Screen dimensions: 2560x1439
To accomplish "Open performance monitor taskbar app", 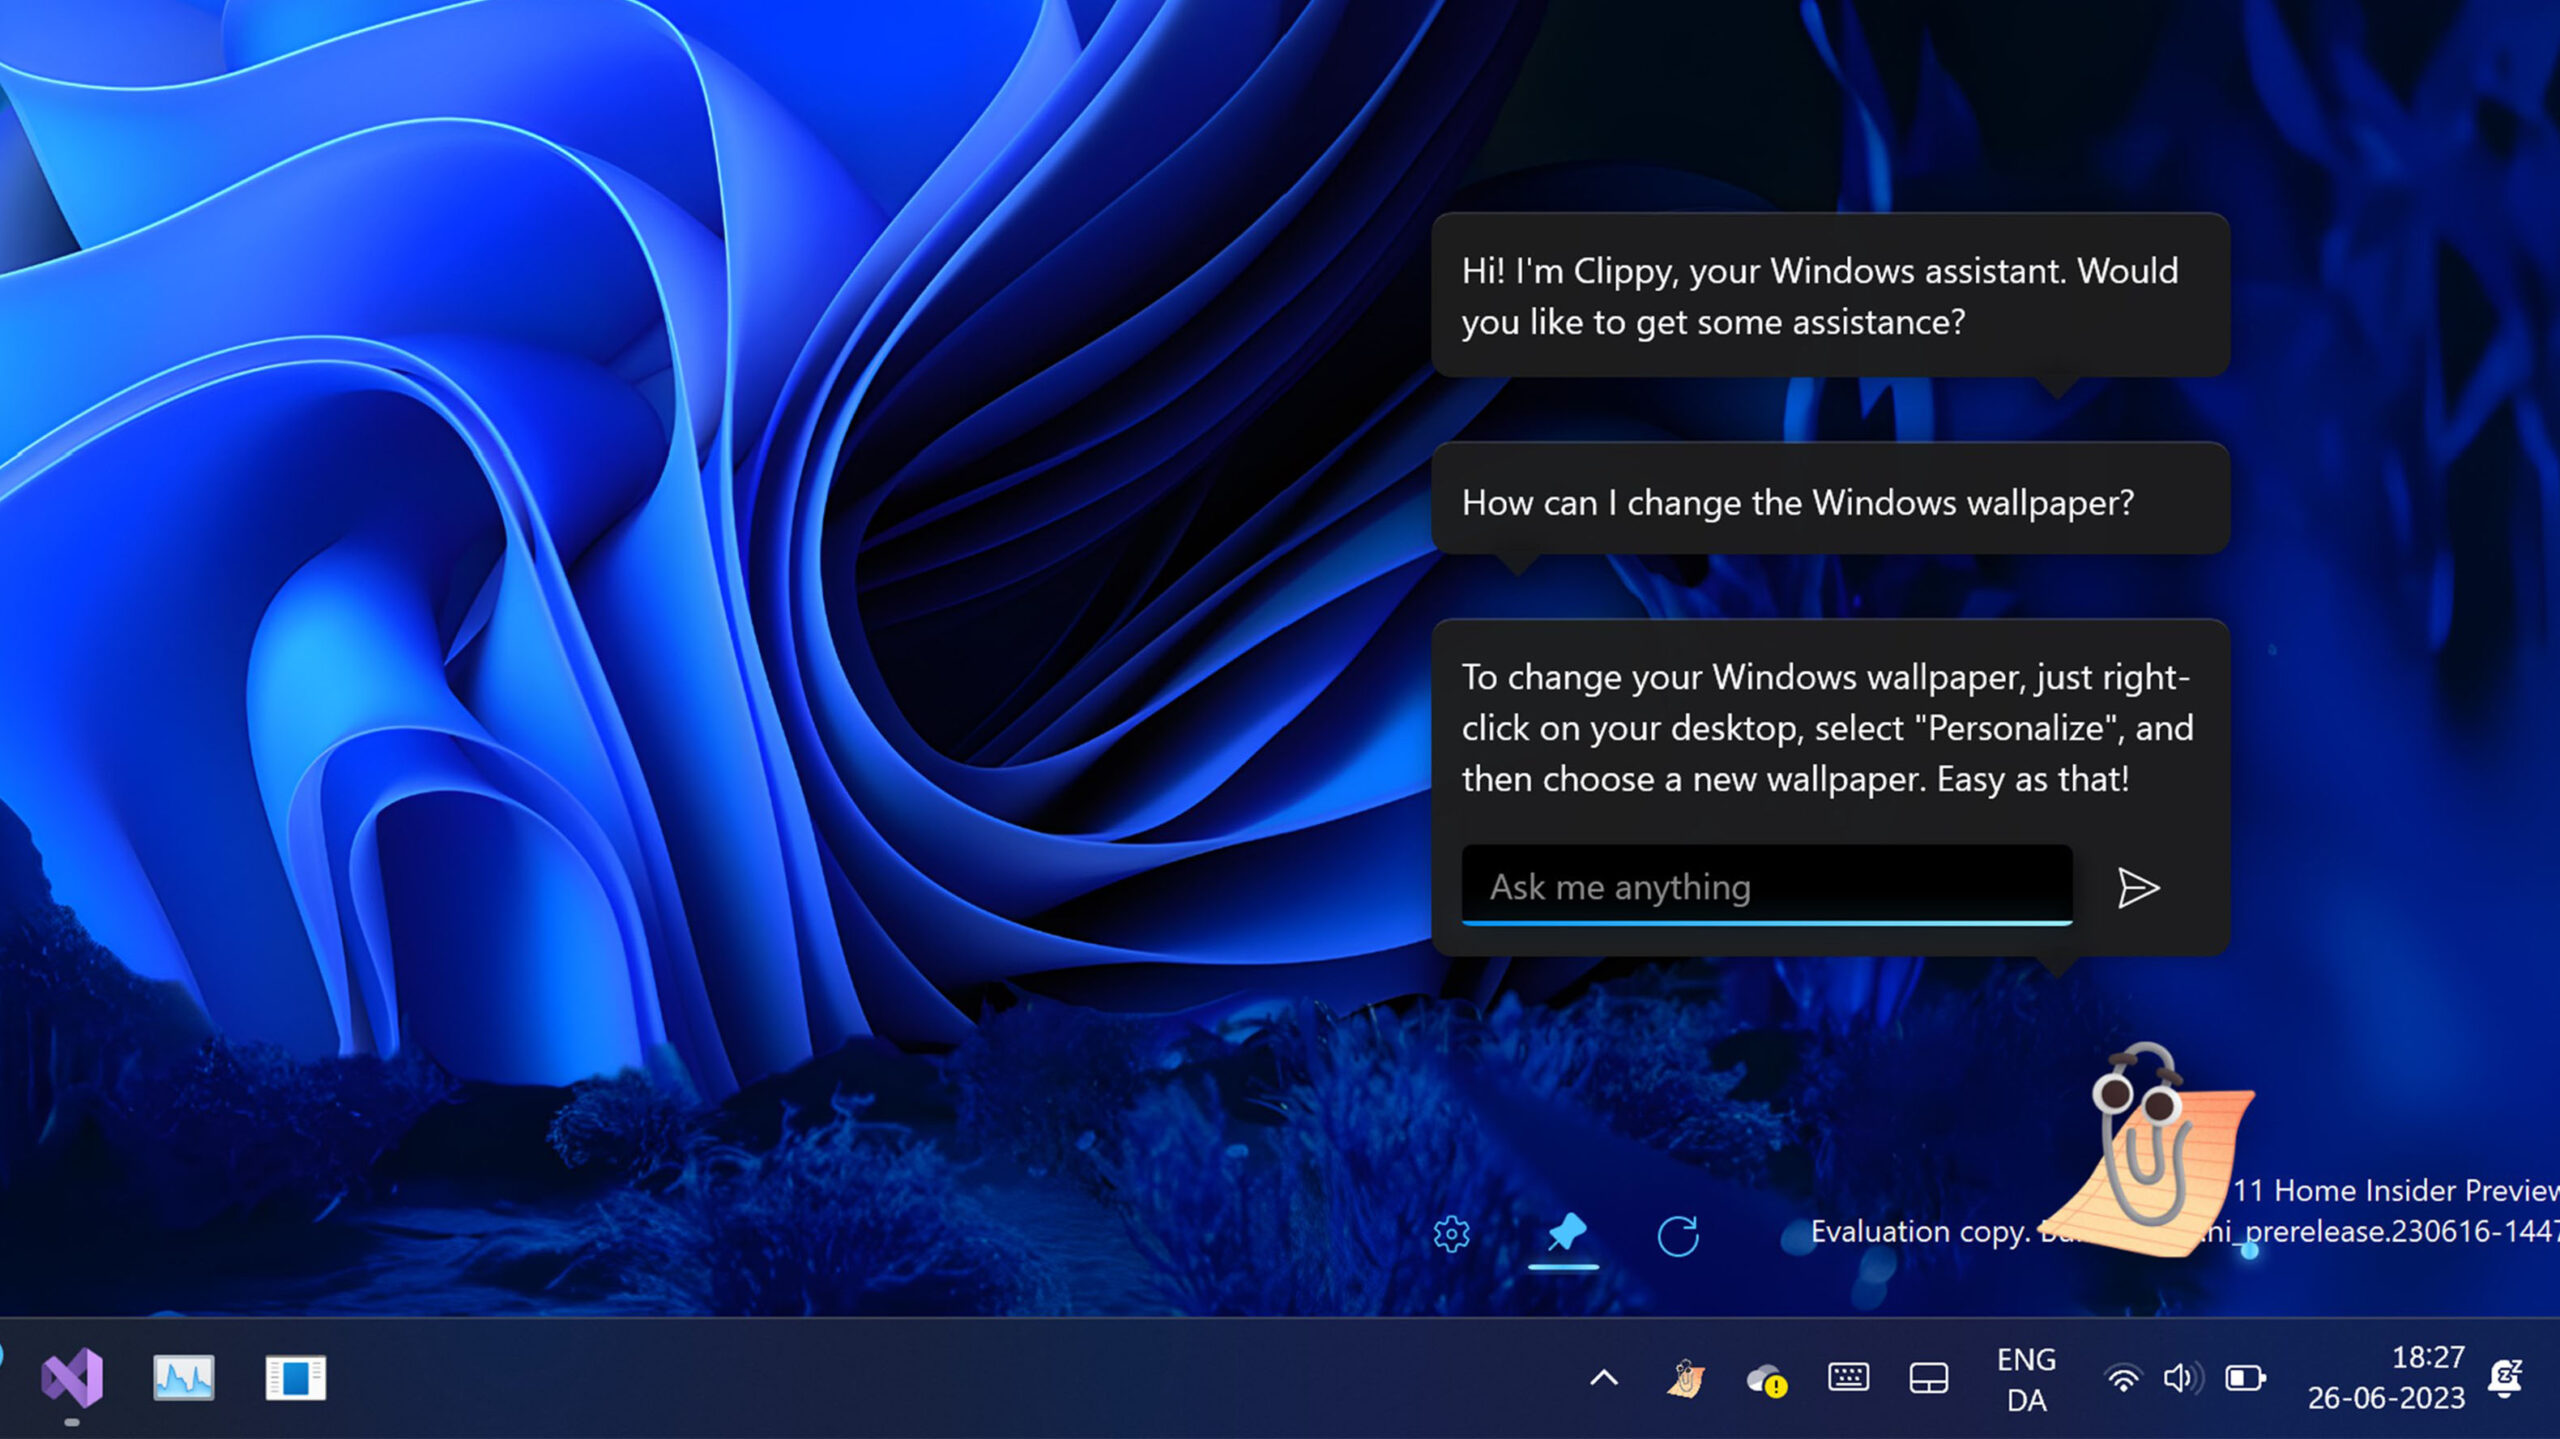I will coord(183,1377).
